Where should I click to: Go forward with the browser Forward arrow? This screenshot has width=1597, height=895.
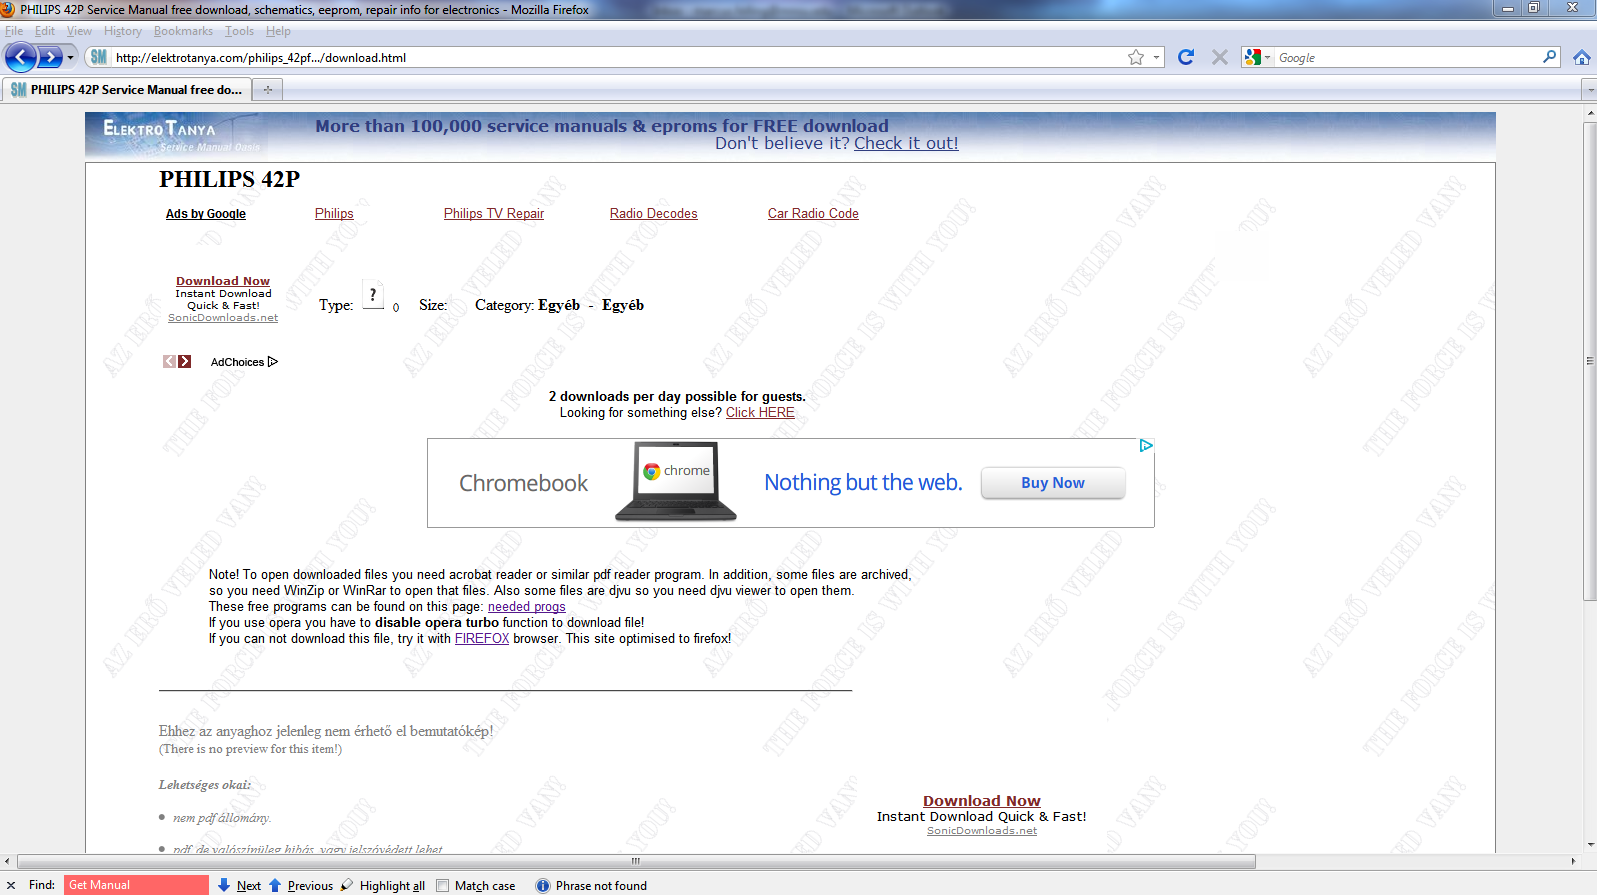pyautogui.click(x=50, y=57)
